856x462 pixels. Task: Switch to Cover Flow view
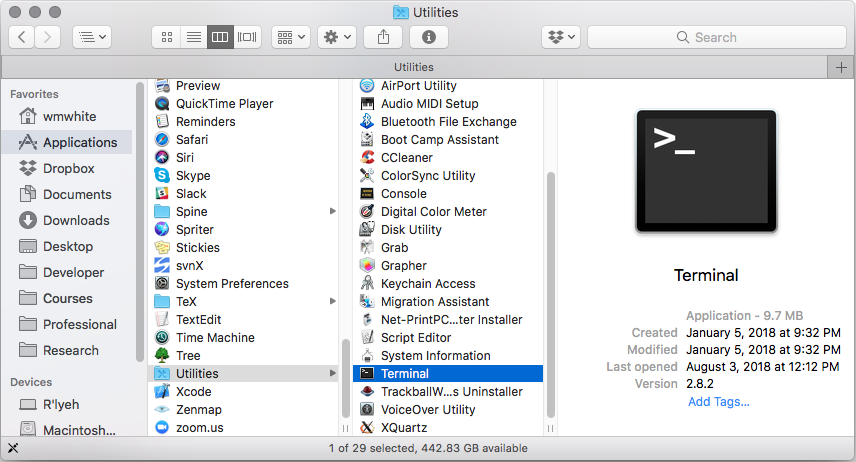247,37
